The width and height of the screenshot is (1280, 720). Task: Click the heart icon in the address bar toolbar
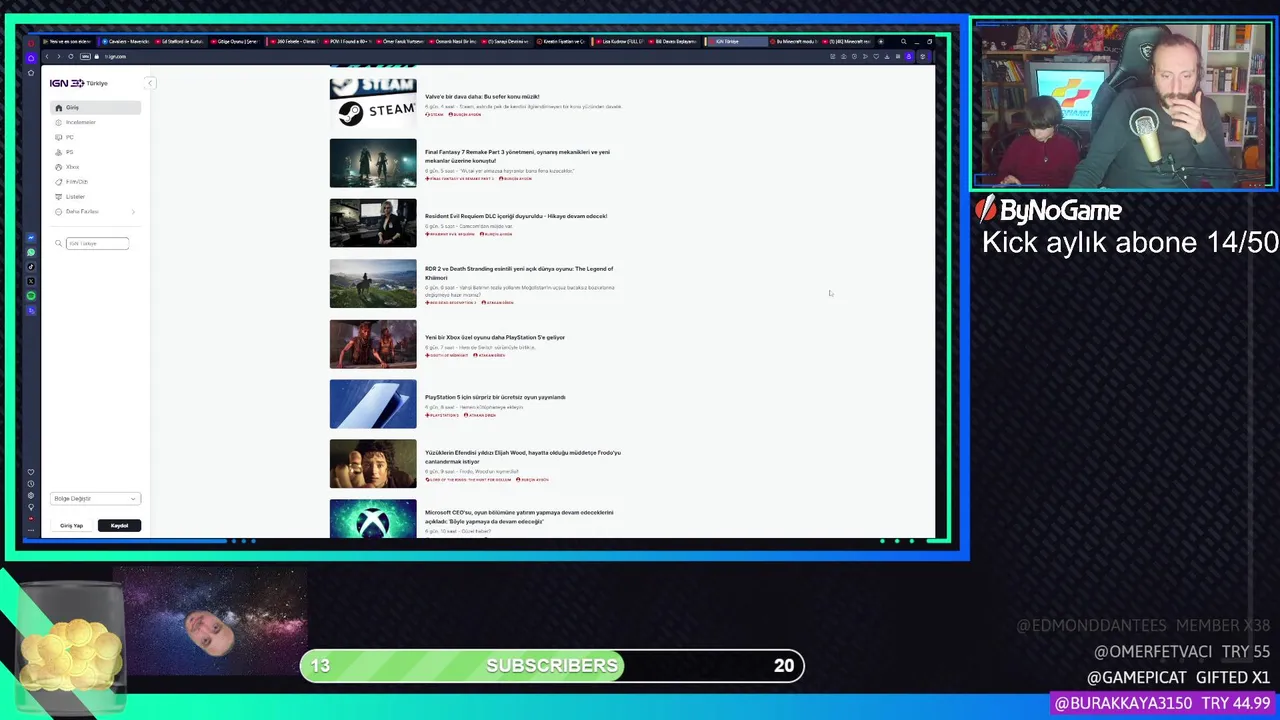(876, 56)
